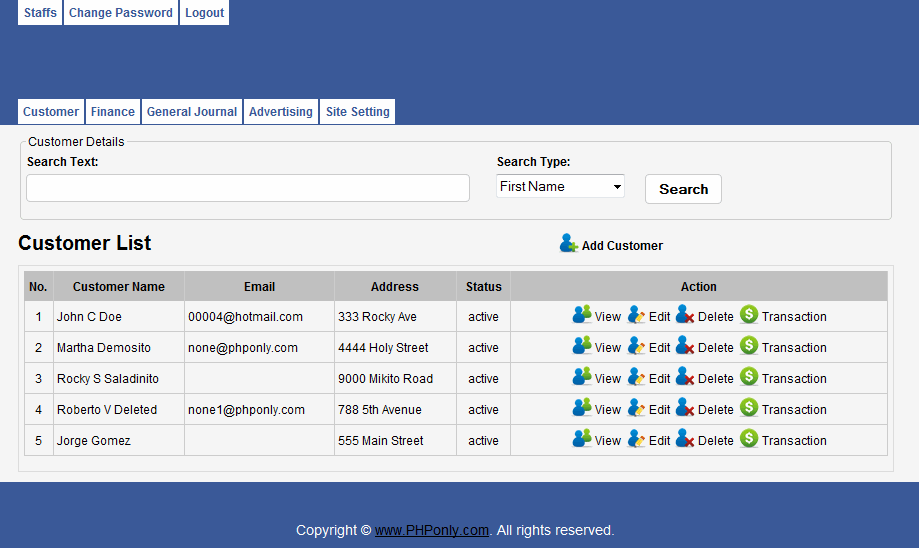This screenshot has width=919, height=548.
Task: Click the Edit icon for Rocky S Saladinito
Action: [x=636, y=377]
